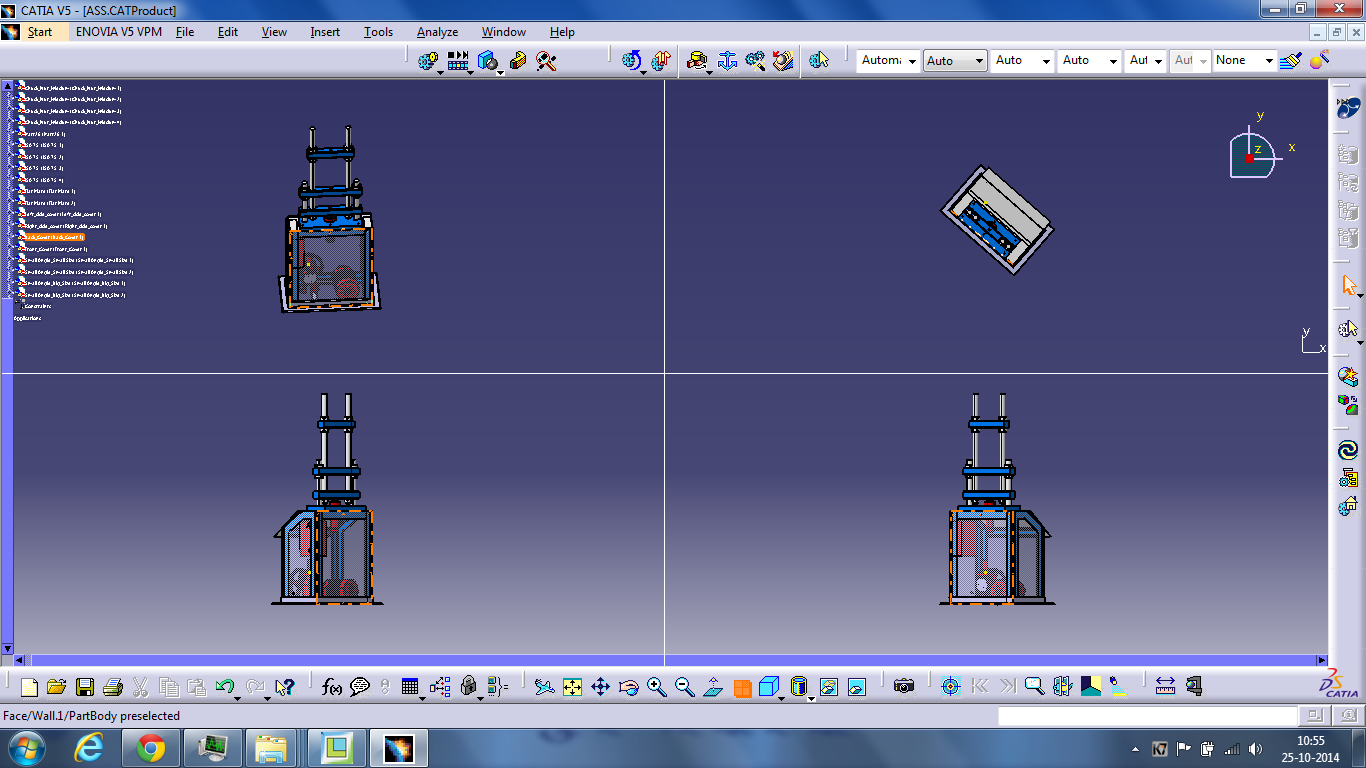Select the highlighted Back_Cover tree item

[x=55, y=237]
